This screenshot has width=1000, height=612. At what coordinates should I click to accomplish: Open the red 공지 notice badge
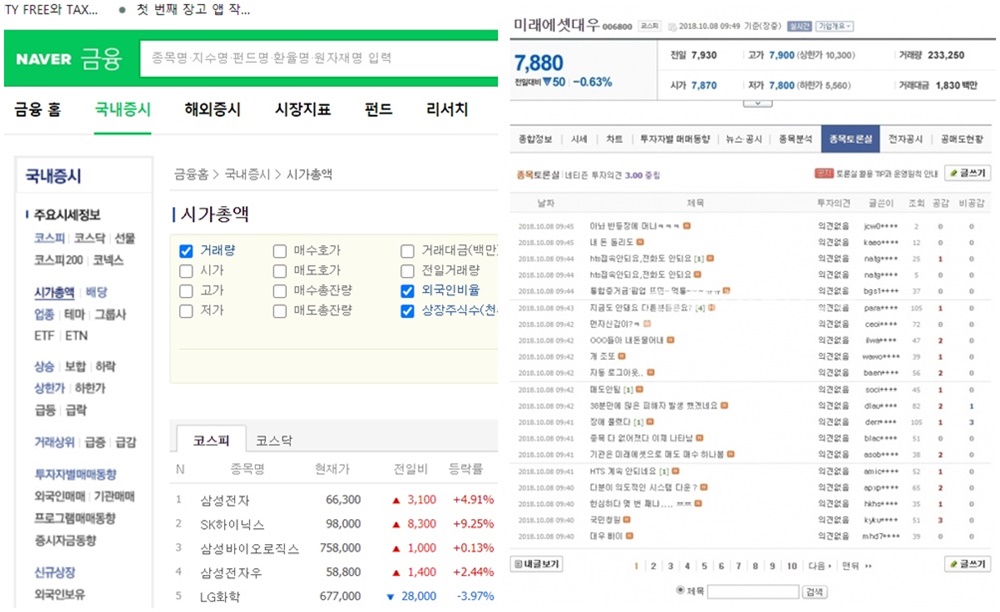[x=824, y=173]
